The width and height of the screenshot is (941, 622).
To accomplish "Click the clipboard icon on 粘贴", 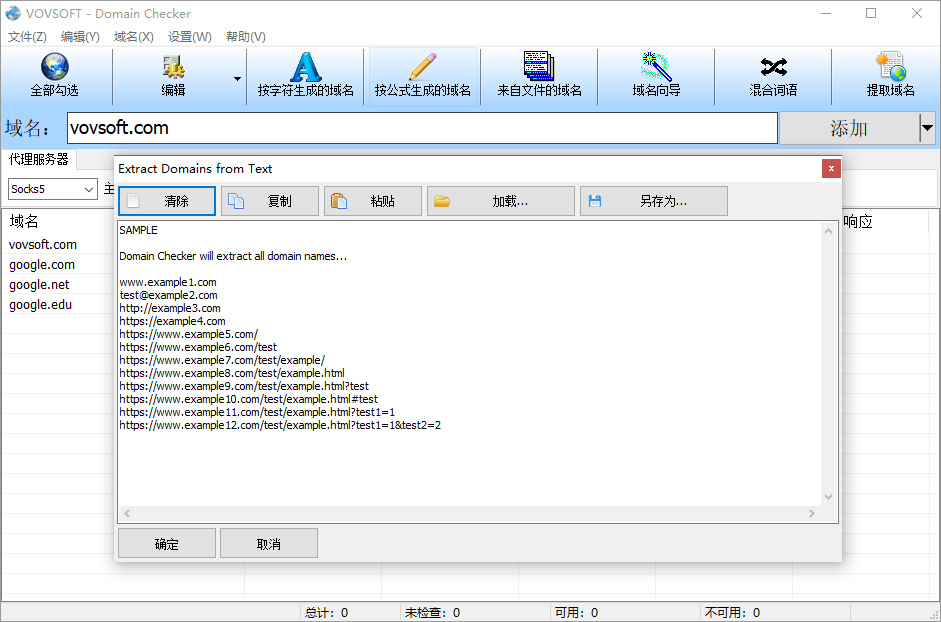I will click(x=339, y=201).
